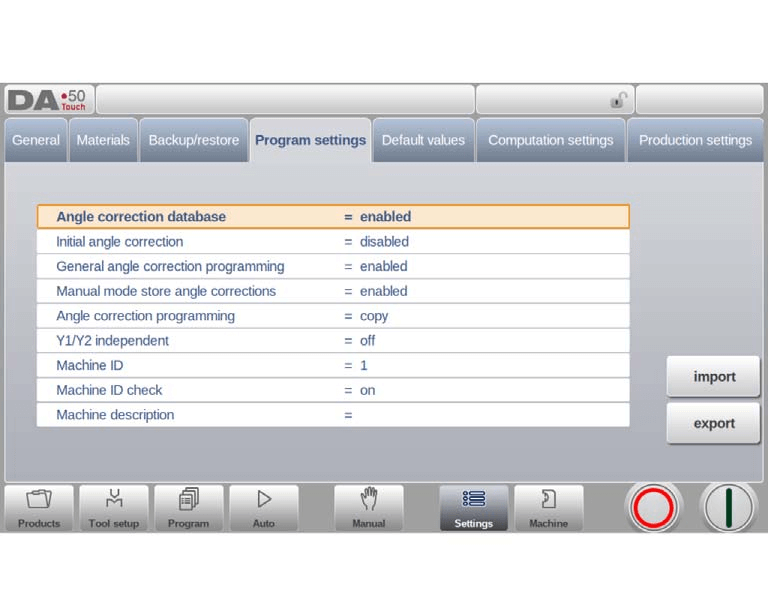
Task: Switch to the Materials tab
Action: point(103,140)
